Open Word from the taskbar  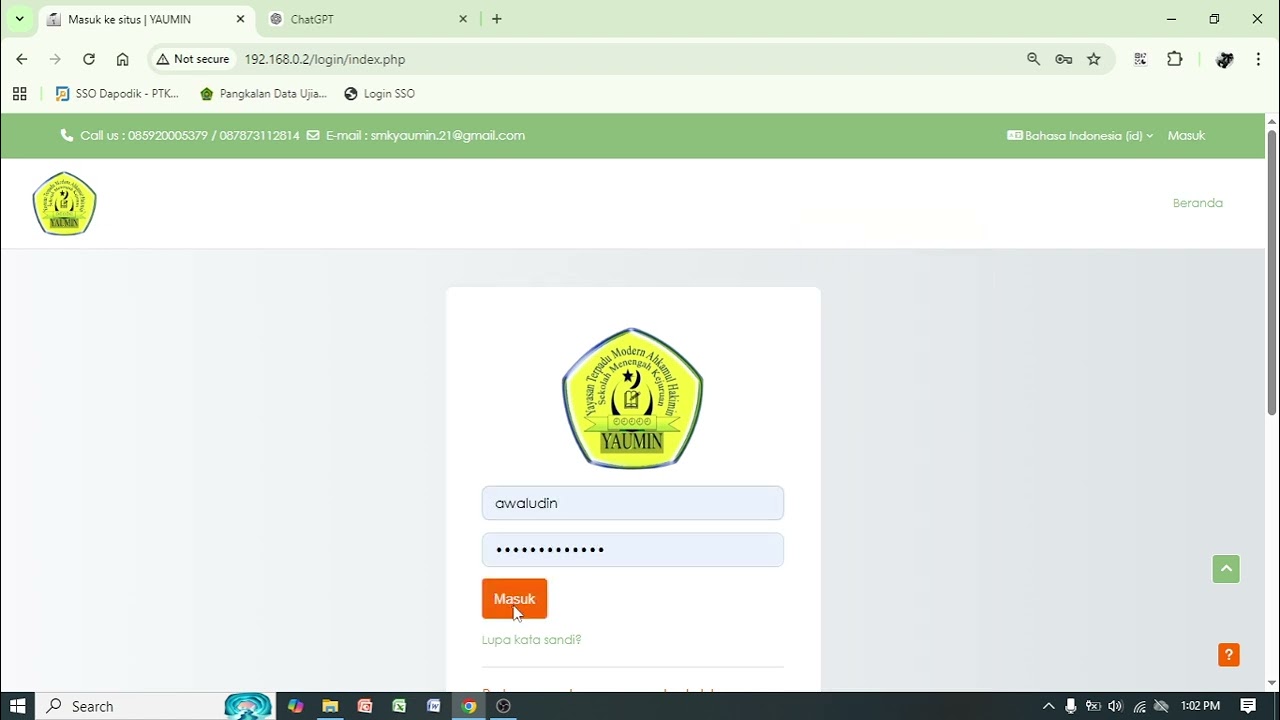(434, 706)
